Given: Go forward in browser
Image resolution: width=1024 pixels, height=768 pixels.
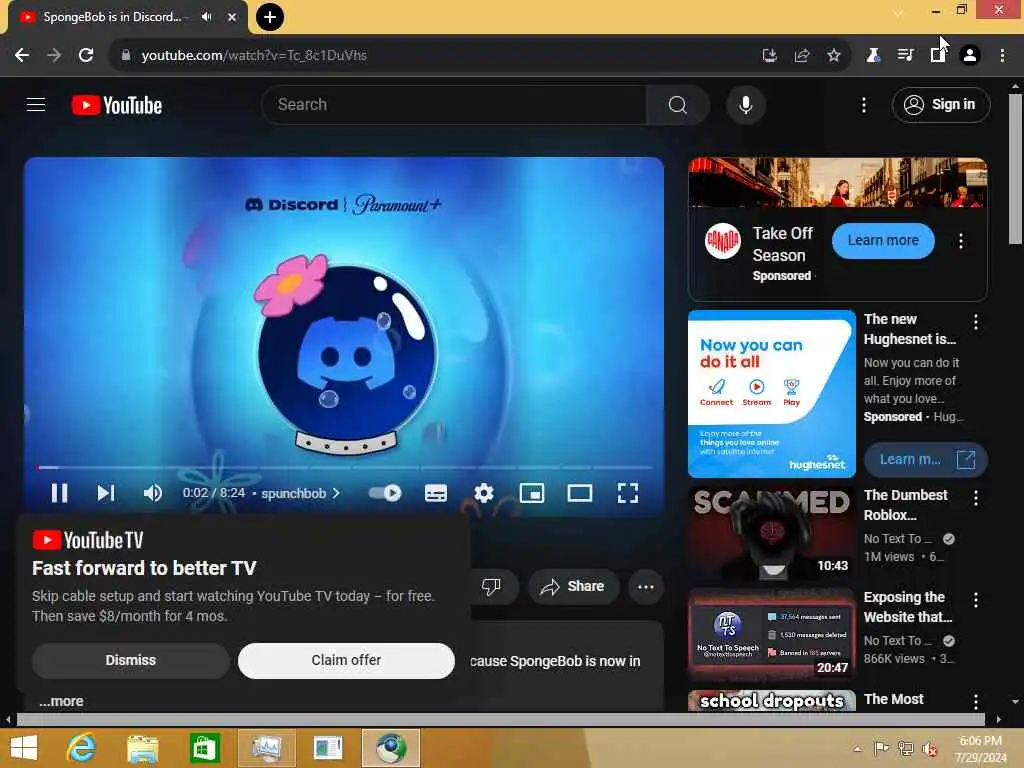Looking at the screenshot, I should pos(54,55).
